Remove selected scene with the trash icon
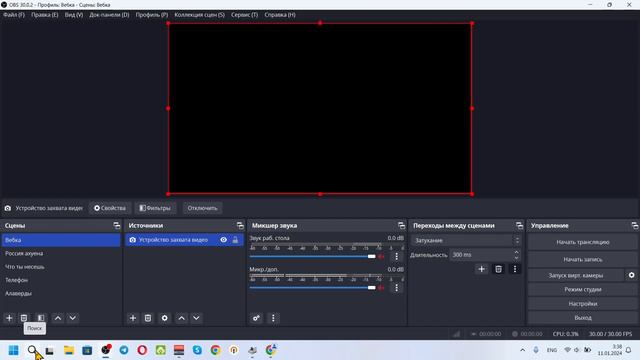This screenshot has height=360, width=640. [24, 318]
